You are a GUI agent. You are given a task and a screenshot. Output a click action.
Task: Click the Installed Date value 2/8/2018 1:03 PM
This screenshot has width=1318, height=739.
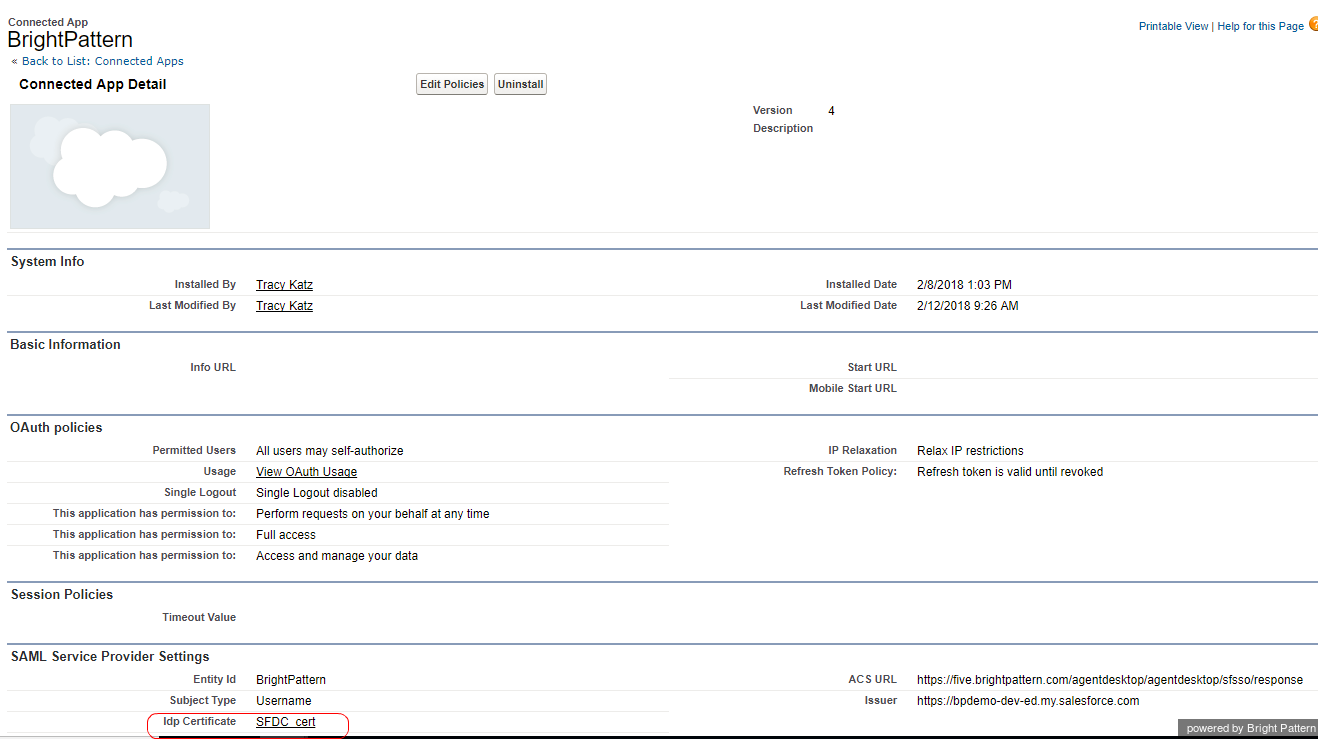pyautogui.click(x=964, y=285)
